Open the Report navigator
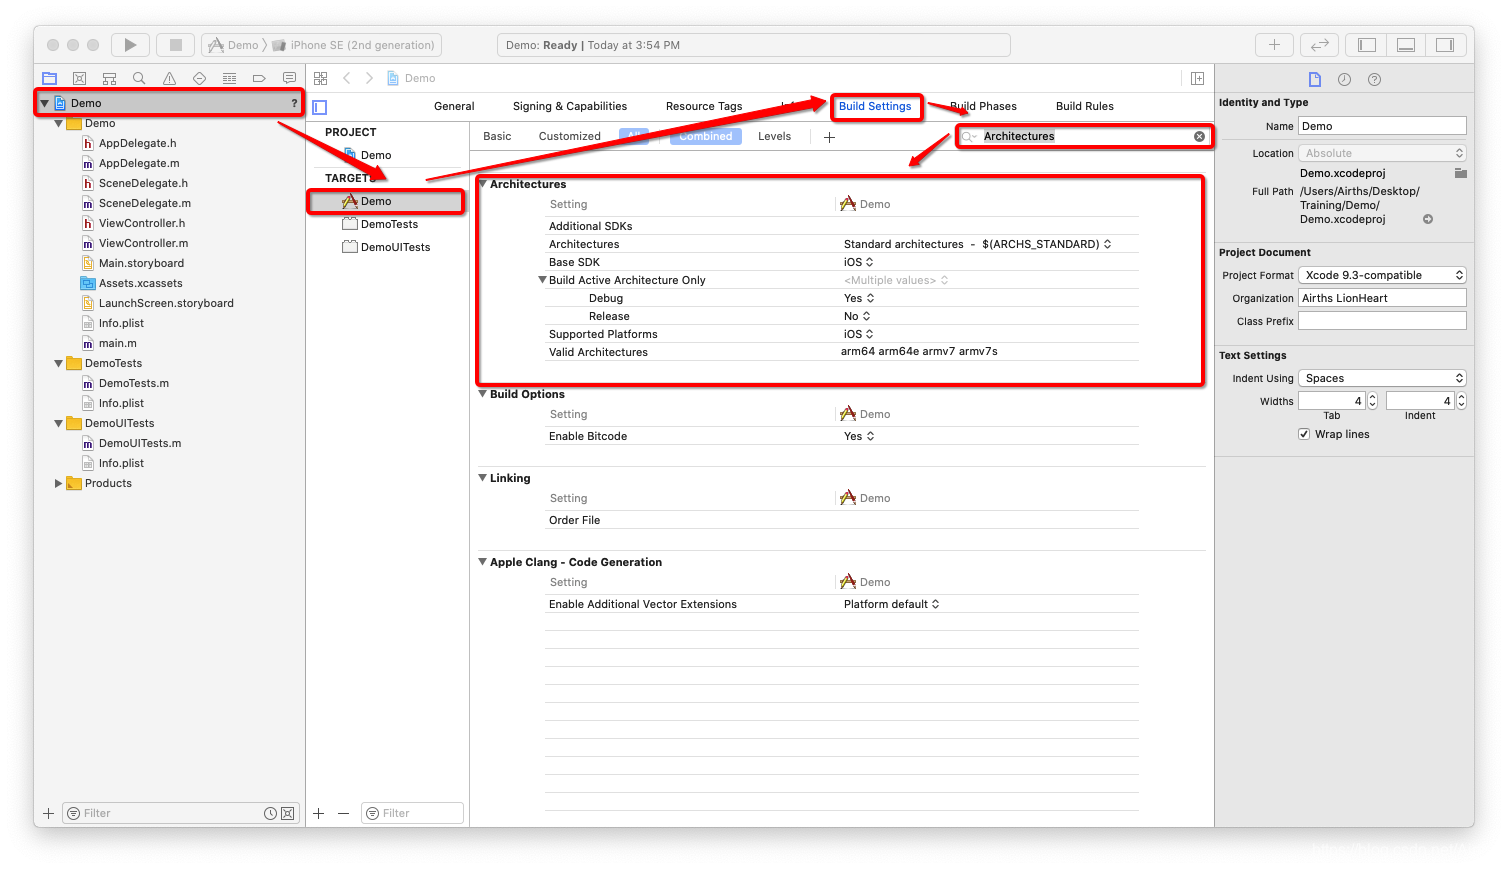The image size is (1508, 869). click(289, 78)
